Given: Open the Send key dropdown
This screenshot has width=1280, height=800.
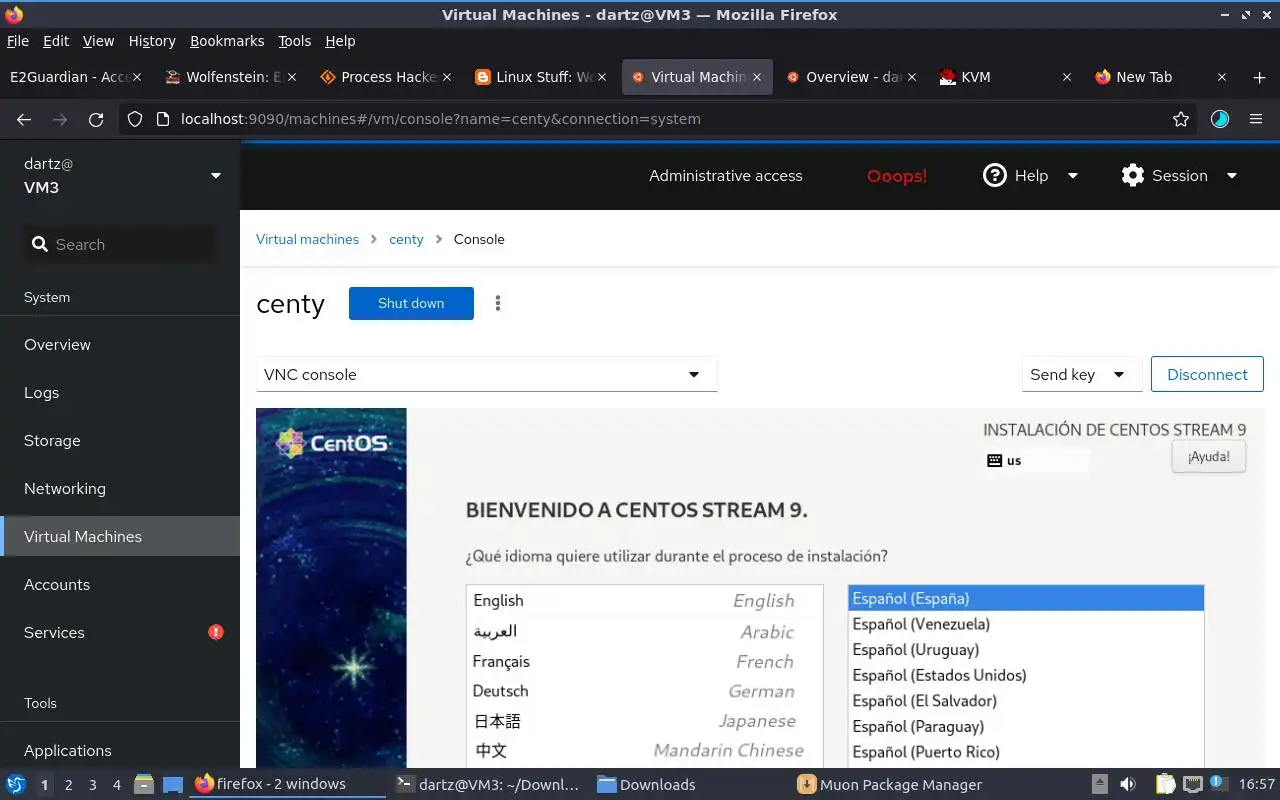Looking at the screenshot, I should 1082,374.
